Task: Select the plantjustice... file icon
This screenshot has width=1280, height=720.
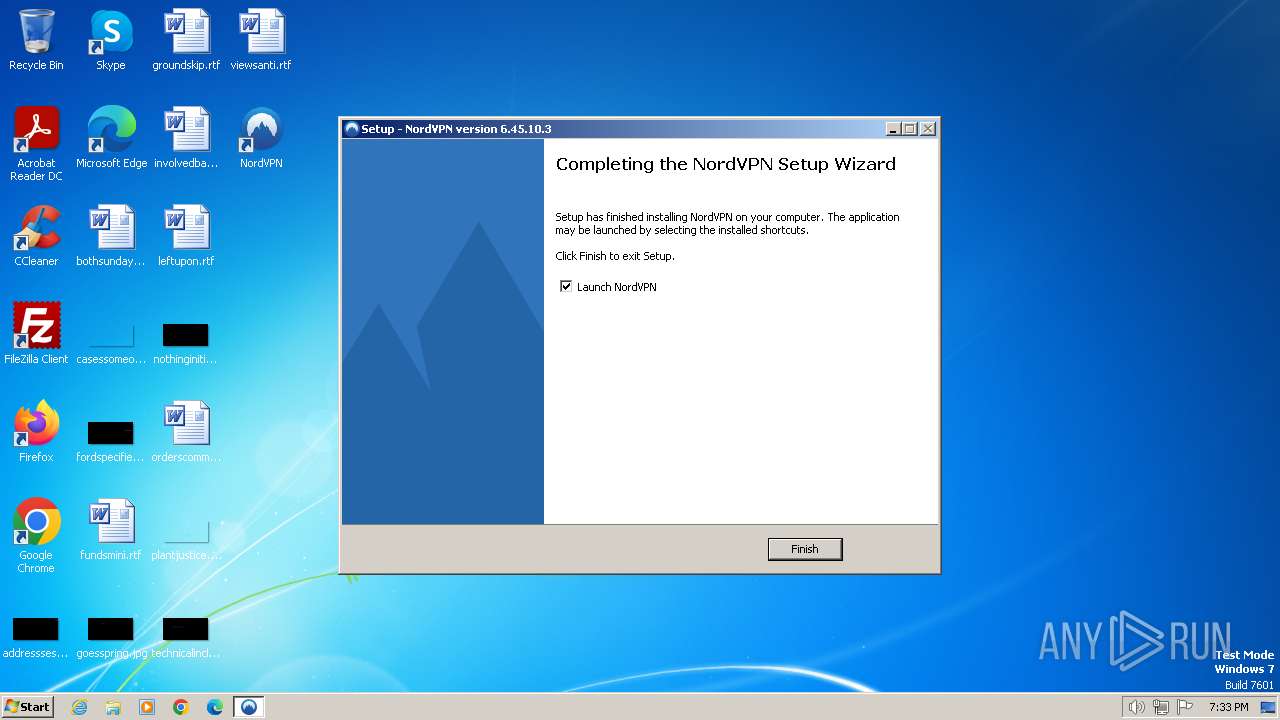Action: (186, 538)
